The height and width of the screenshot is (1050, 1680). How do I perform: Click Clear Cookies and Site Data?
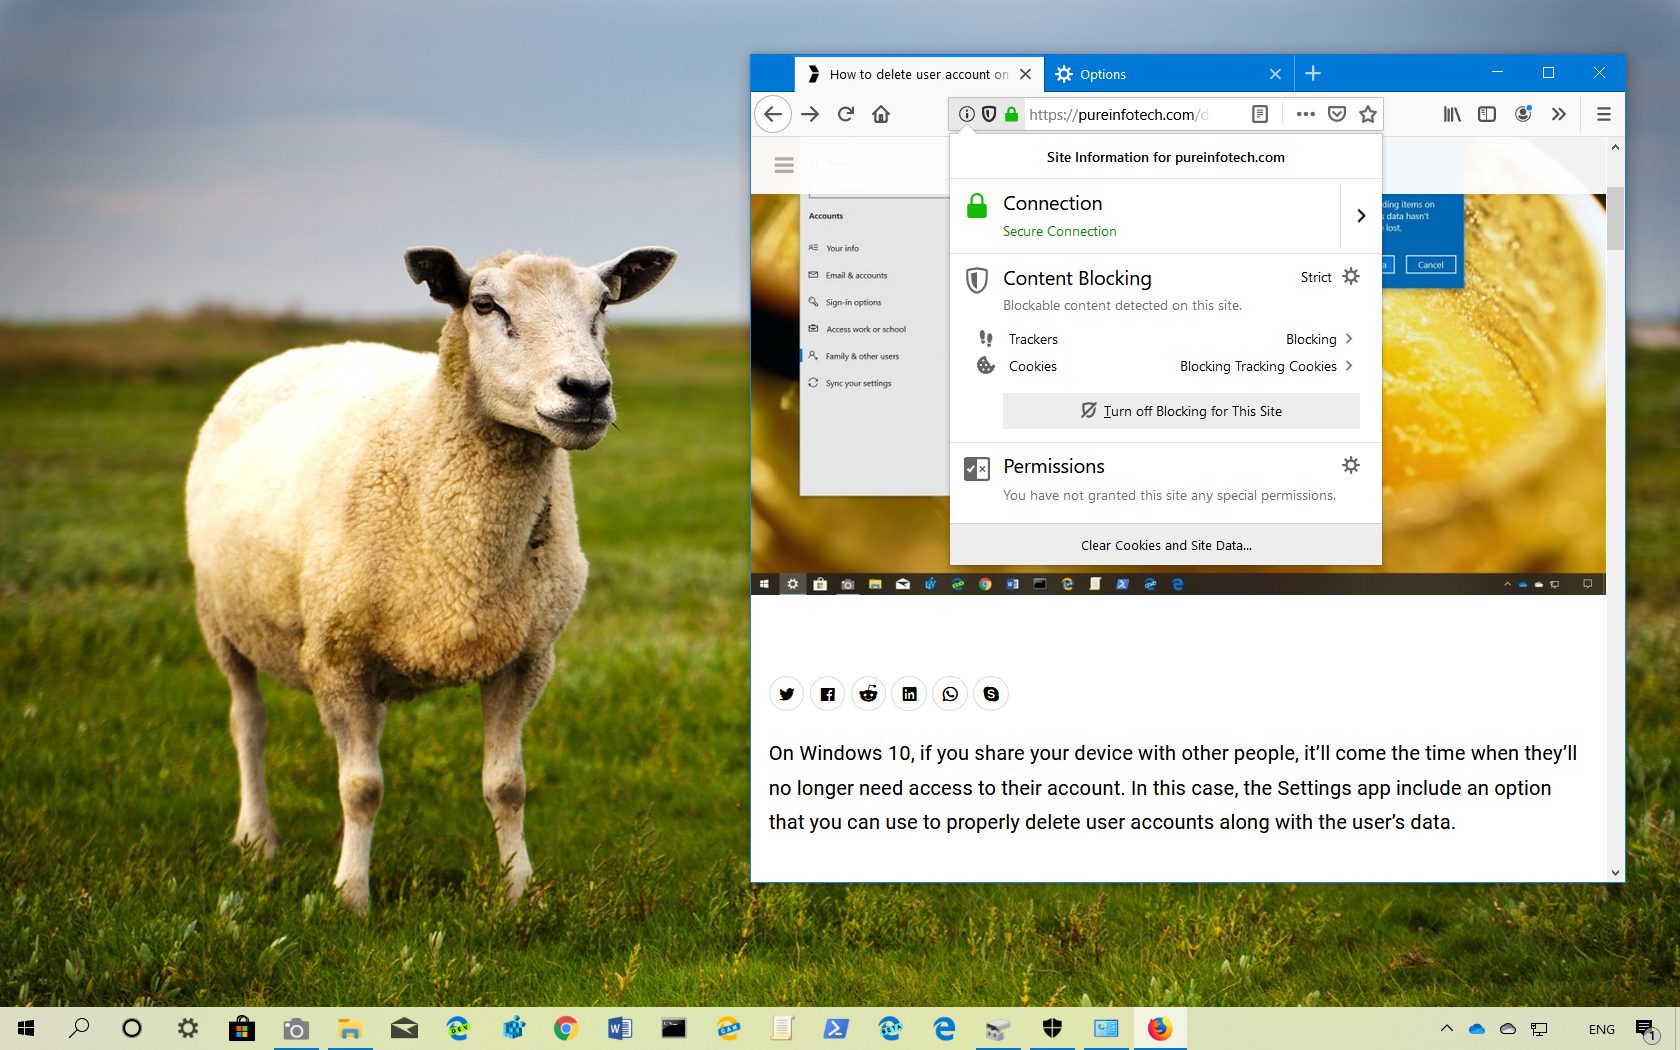(1165, 545)
